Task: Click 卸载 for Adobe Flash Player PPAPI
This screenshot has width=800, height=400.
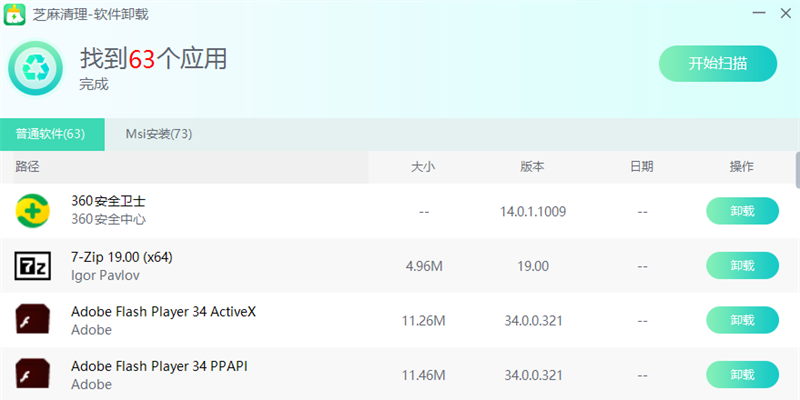Action: point(742,374)
